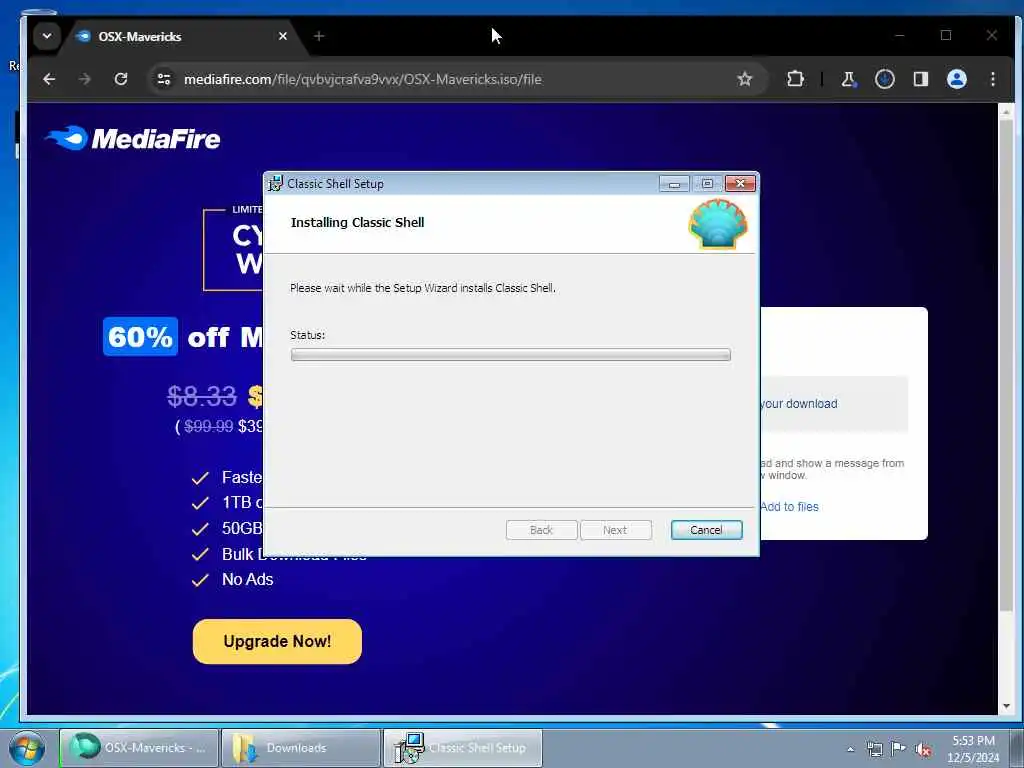Click the 'No Ads' feature text
Image resolution: width=1024 pixels, height=768 pixels.
[248, 579]
